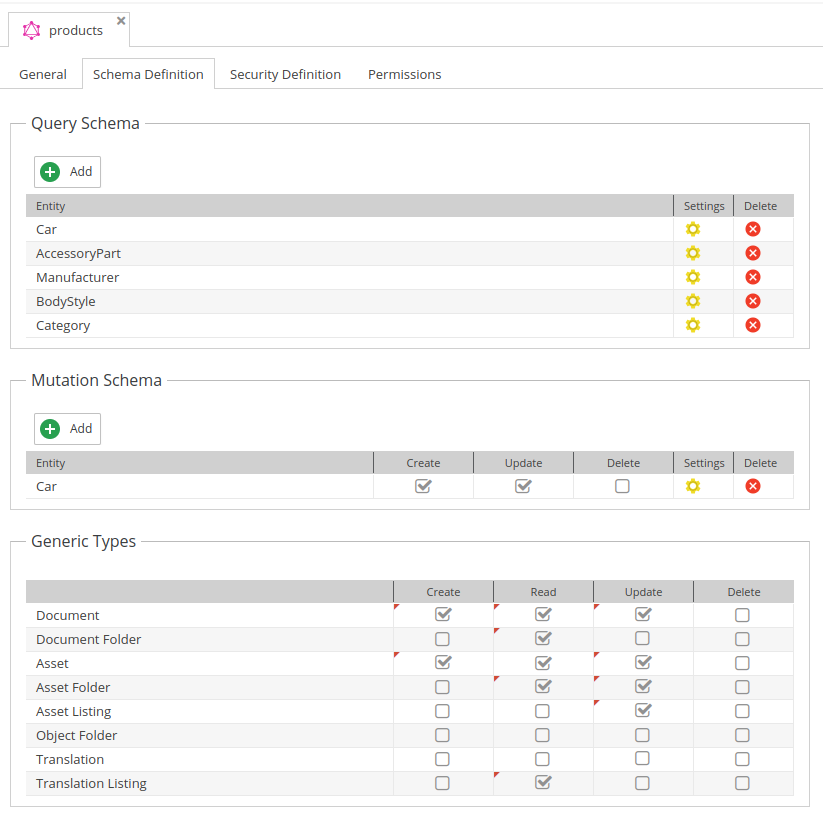Viewport: 823px width, 822px height.
Task: Open settings gear for Manufacturer entity
Action: pyautogui.click(x=692, y=277)
